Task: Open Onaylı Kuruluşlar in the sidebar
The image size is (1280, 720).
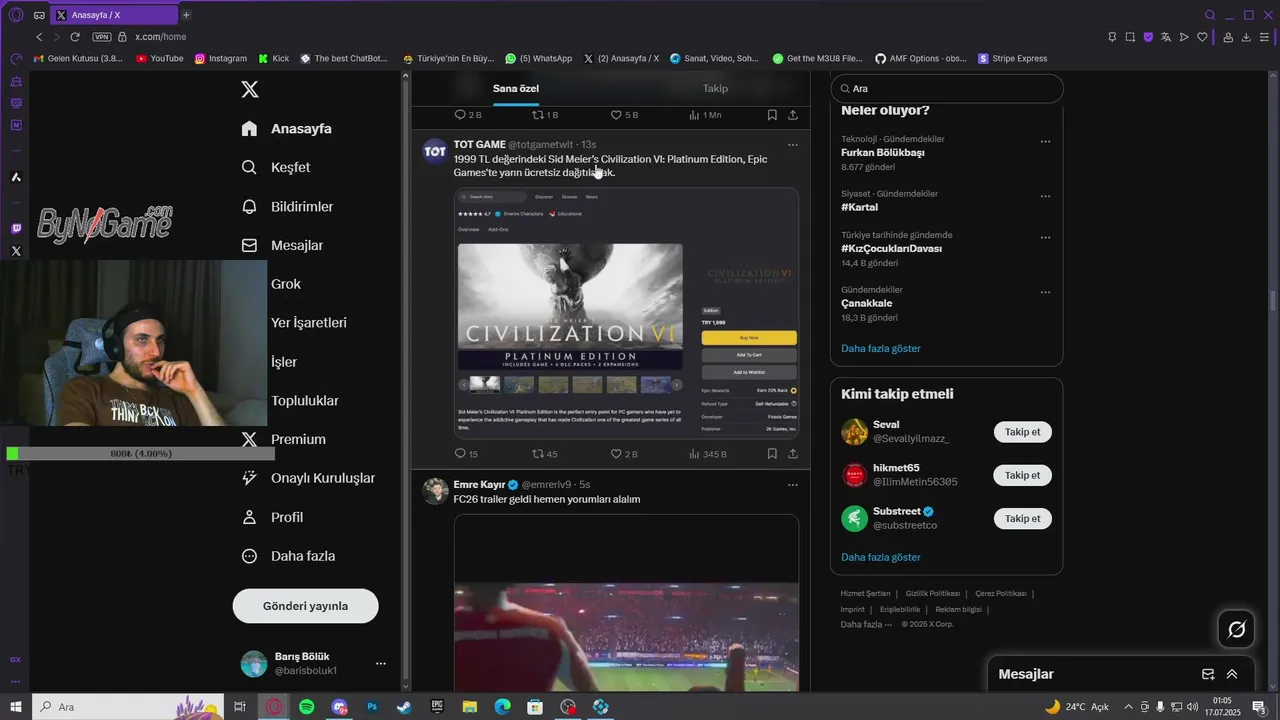Action: 308,478
